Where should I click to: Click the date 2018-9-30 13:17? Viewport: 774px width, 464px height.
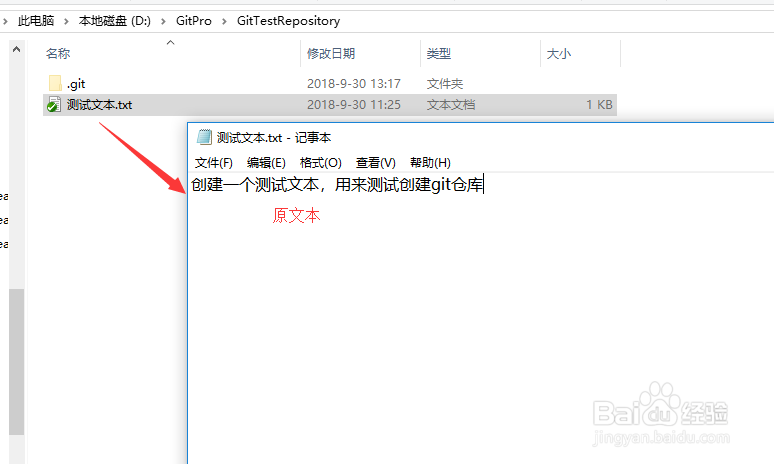click(353, 84)
